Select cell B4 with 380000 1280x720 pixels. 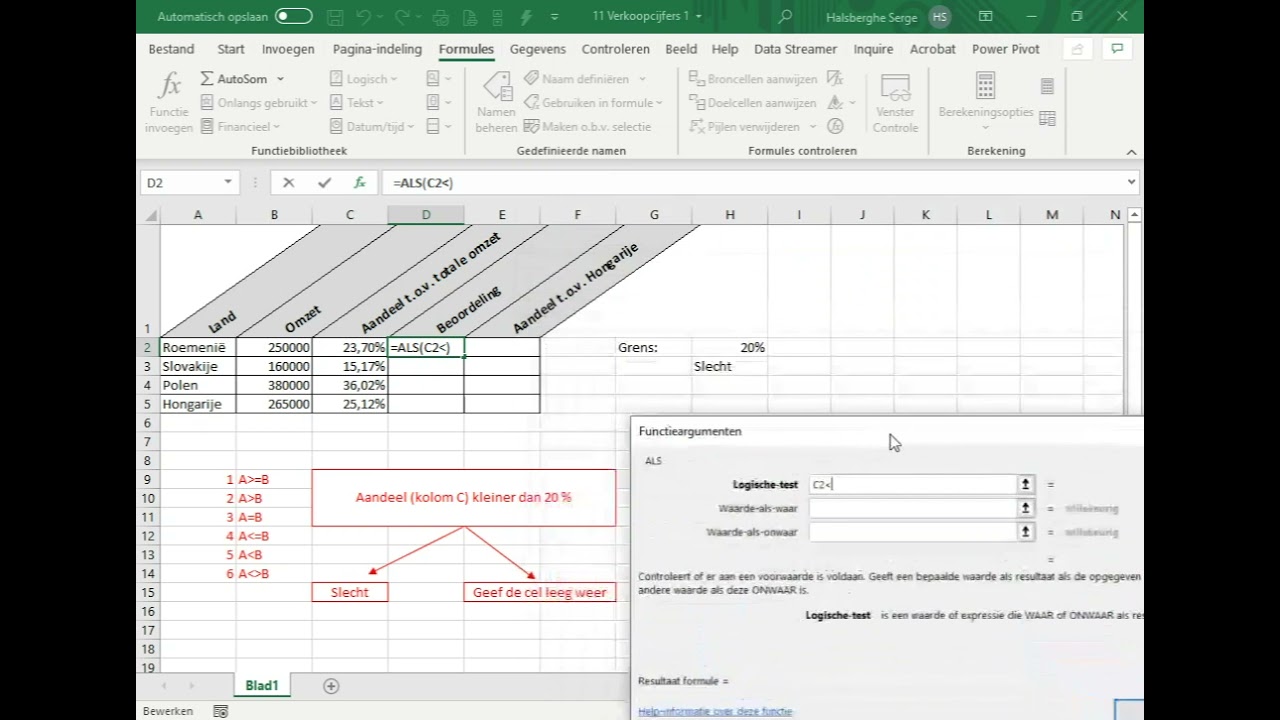274,385
